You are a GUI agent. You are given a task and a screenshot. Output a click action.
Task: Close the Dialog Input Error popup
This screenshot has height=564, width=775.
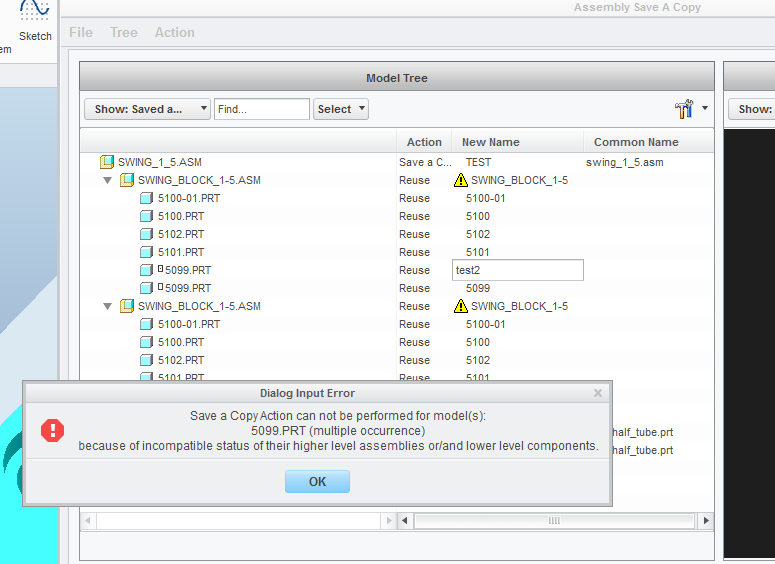click(x=598, y=393)
